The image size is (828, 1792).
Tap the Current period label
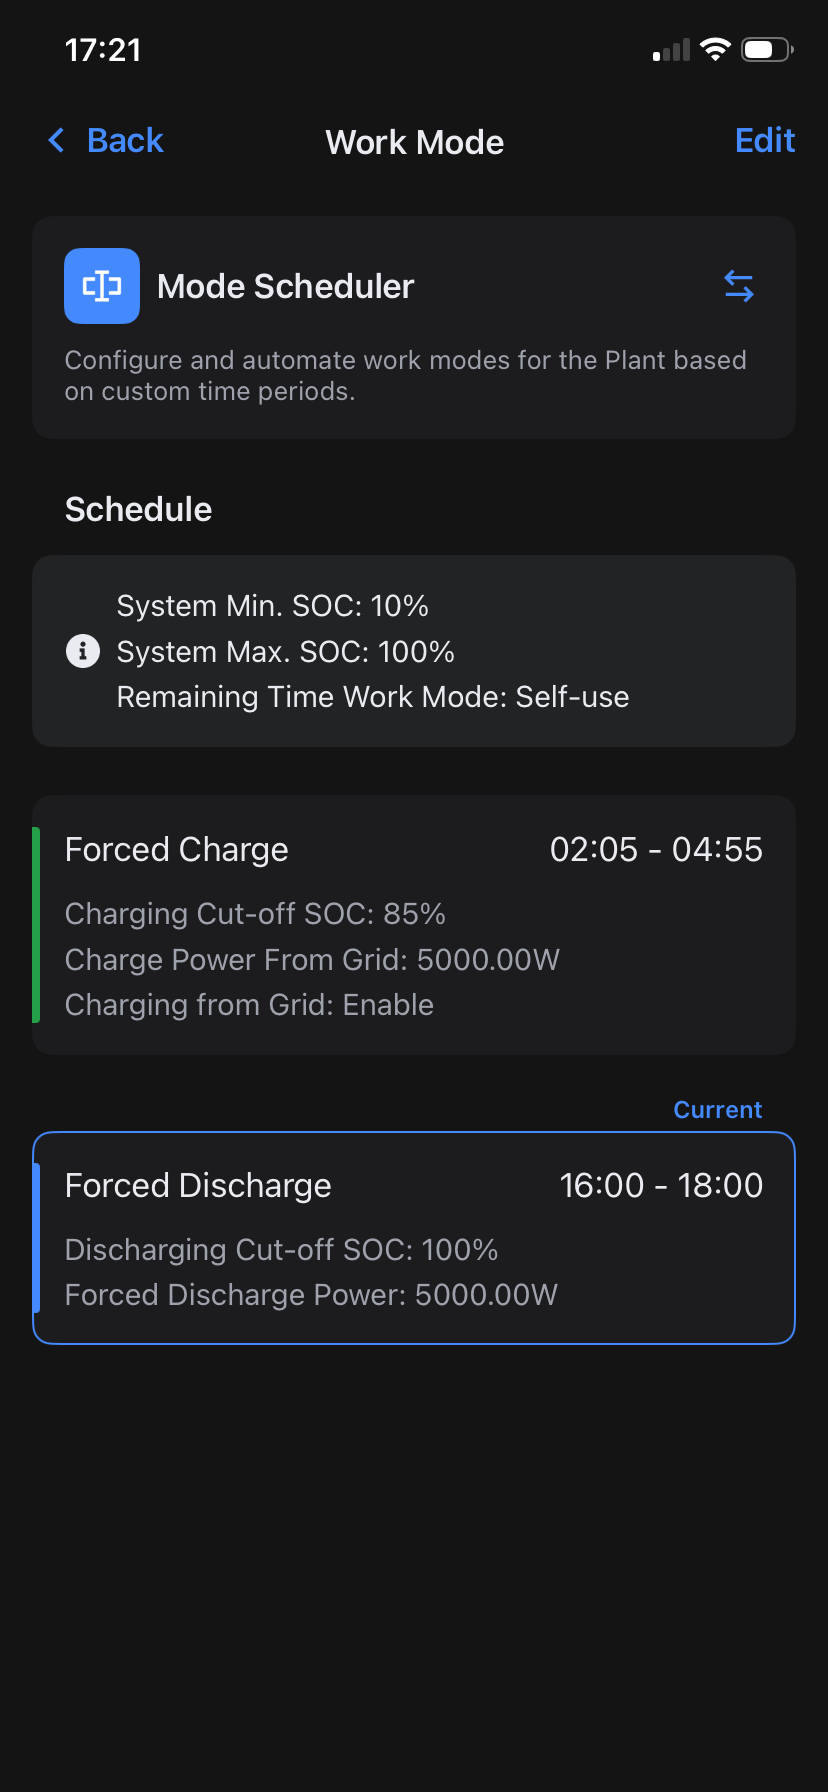[717, 1110]
